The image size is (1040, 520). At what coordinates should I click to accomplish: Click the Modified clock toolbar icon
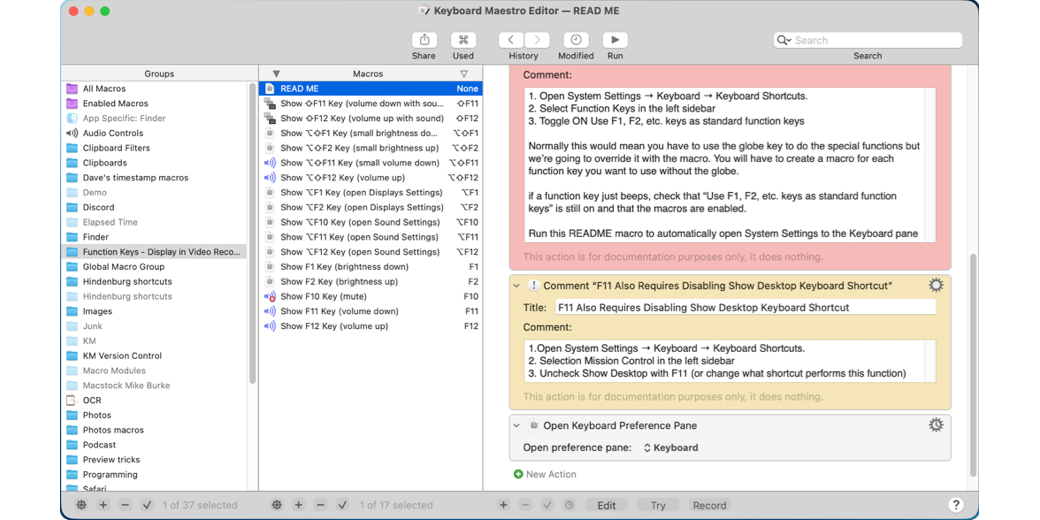point(576,40)
